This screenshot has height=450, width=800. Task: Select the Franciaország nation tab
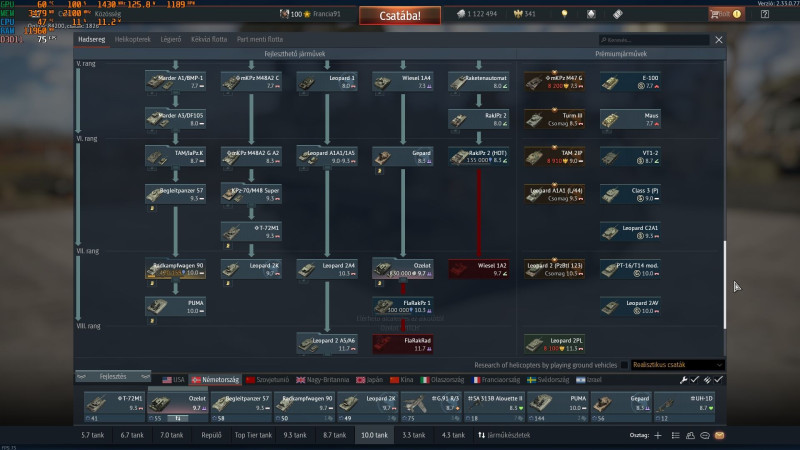496,380
